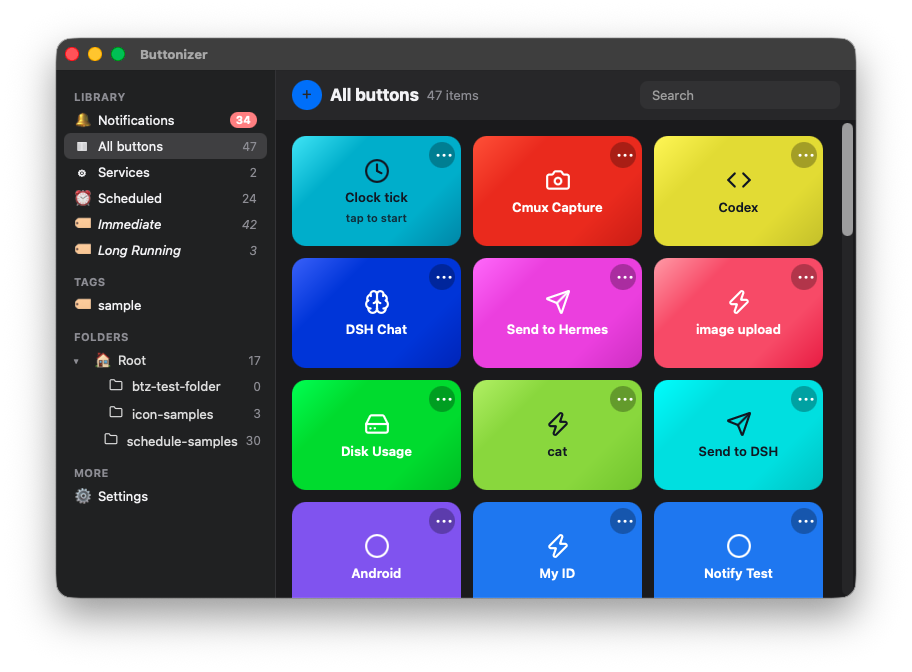Collapse the Root folder disclosure triangle
This screenshot has height=672, width=912.
(x=76, y=361)
